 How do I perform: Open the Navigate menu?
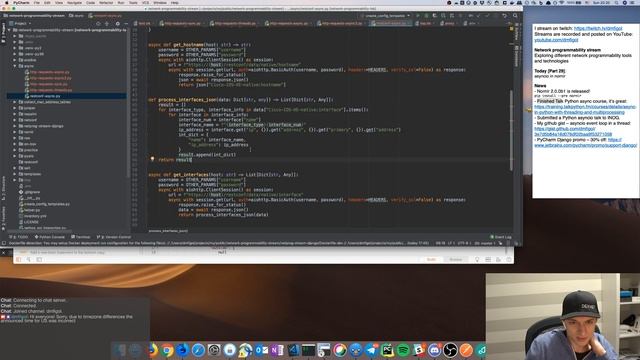click(74, 2)
